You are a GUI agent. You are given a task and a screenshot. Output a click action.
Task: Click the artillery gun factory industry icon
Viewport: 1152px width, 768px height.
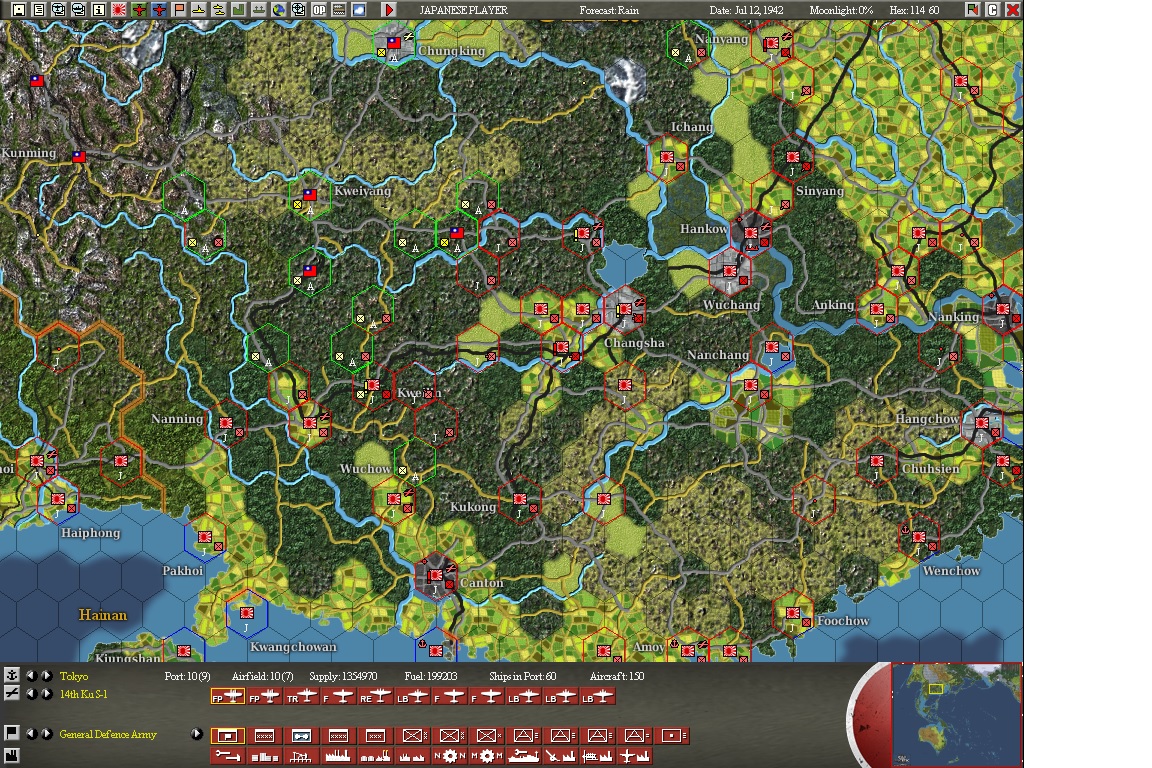(x=560, y=756)
